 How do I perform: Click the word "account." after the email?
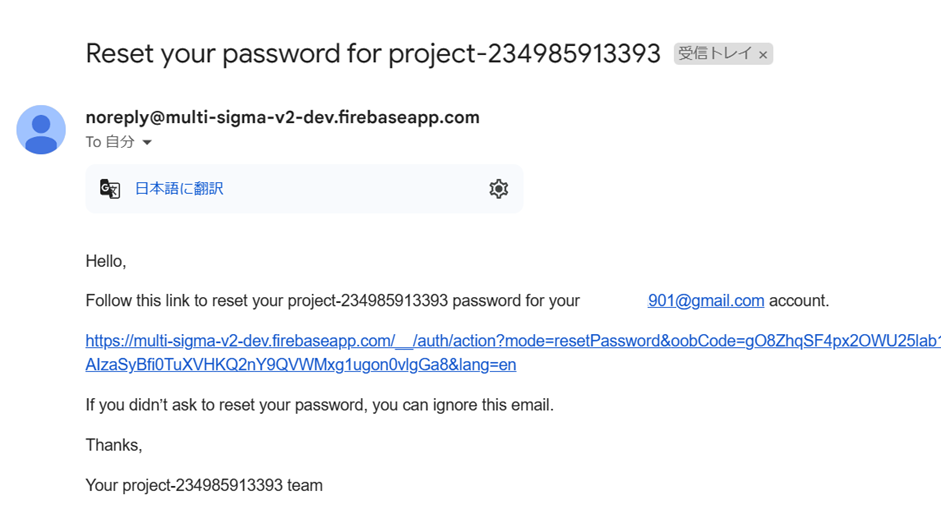click(799, 301)
